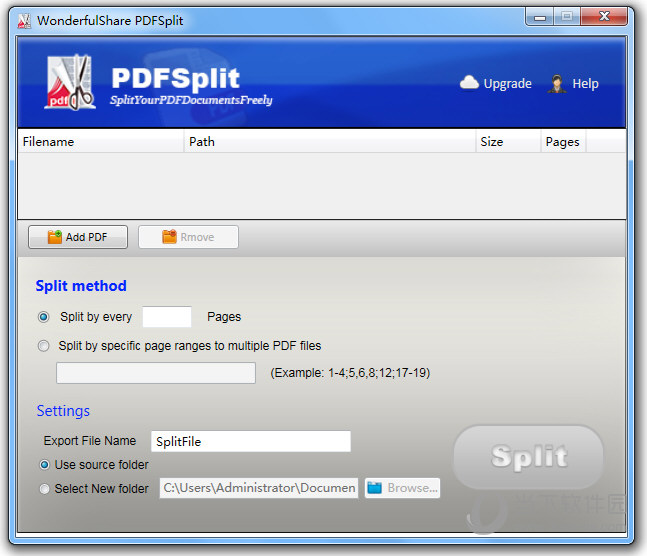Click the new folder path field

coord(259,488)
